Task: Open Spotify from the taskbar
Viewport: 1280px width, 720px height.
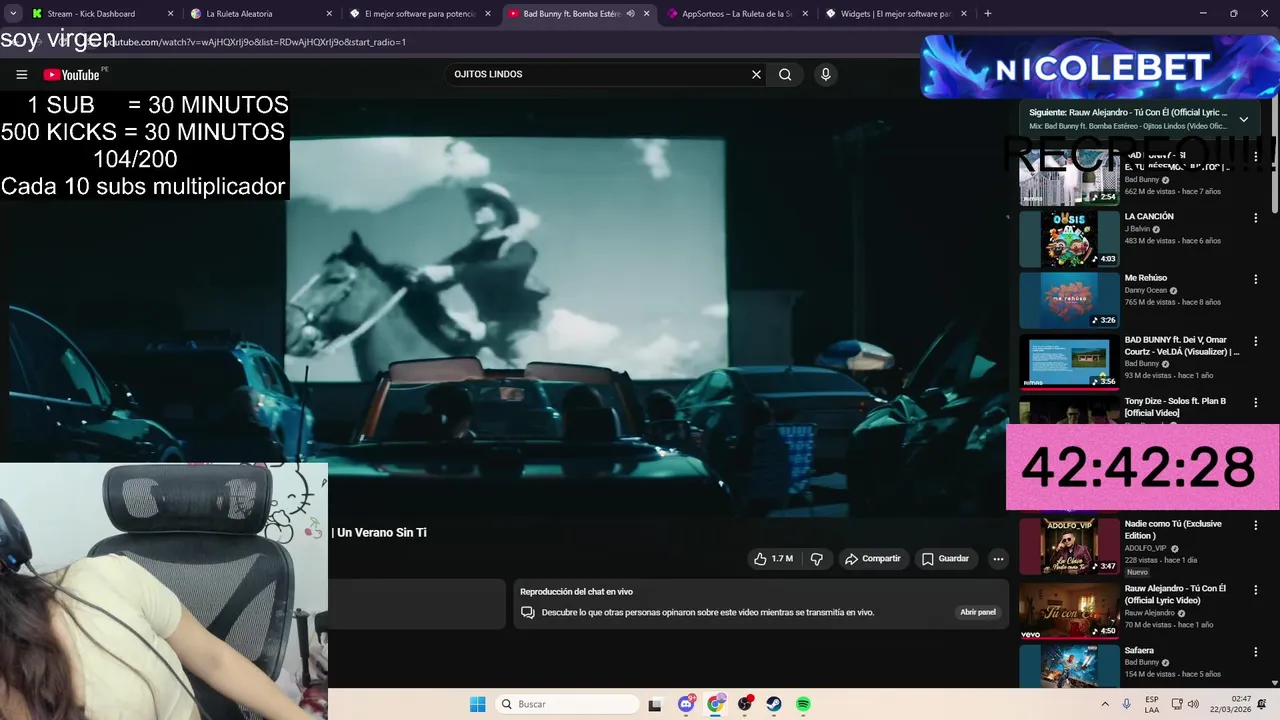Action: tap(803, 704)
